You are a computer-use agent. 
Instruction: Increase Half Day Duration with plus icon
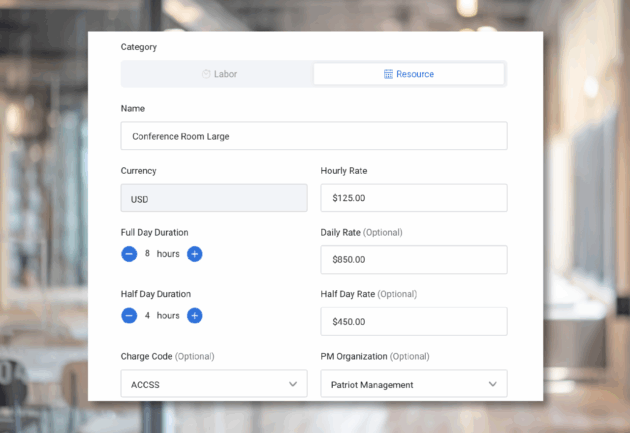pos(194,316)
